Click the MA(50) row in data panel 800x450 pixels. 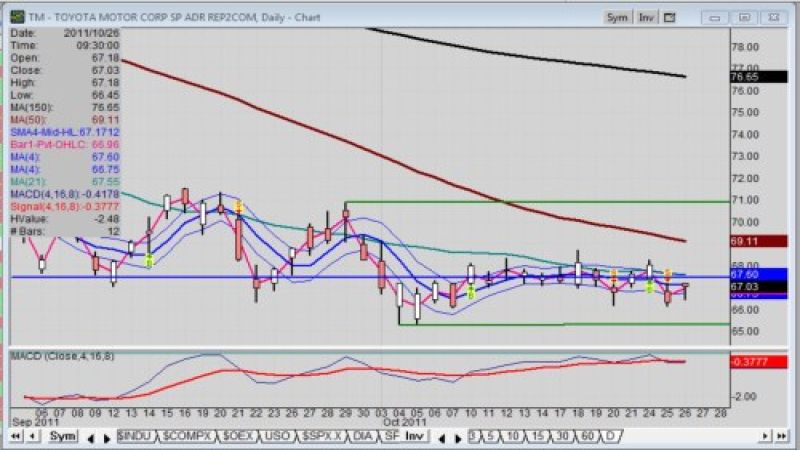click(65, 120)
